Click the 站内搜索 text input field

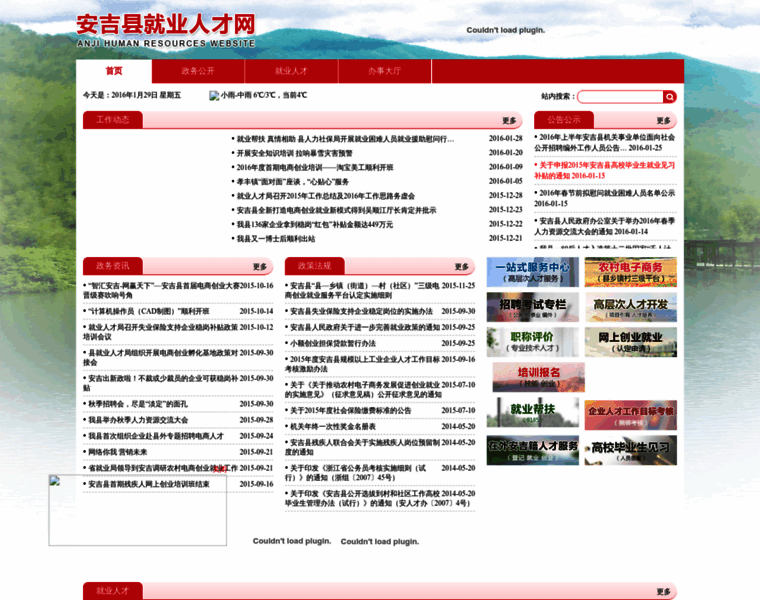point(620,97)
